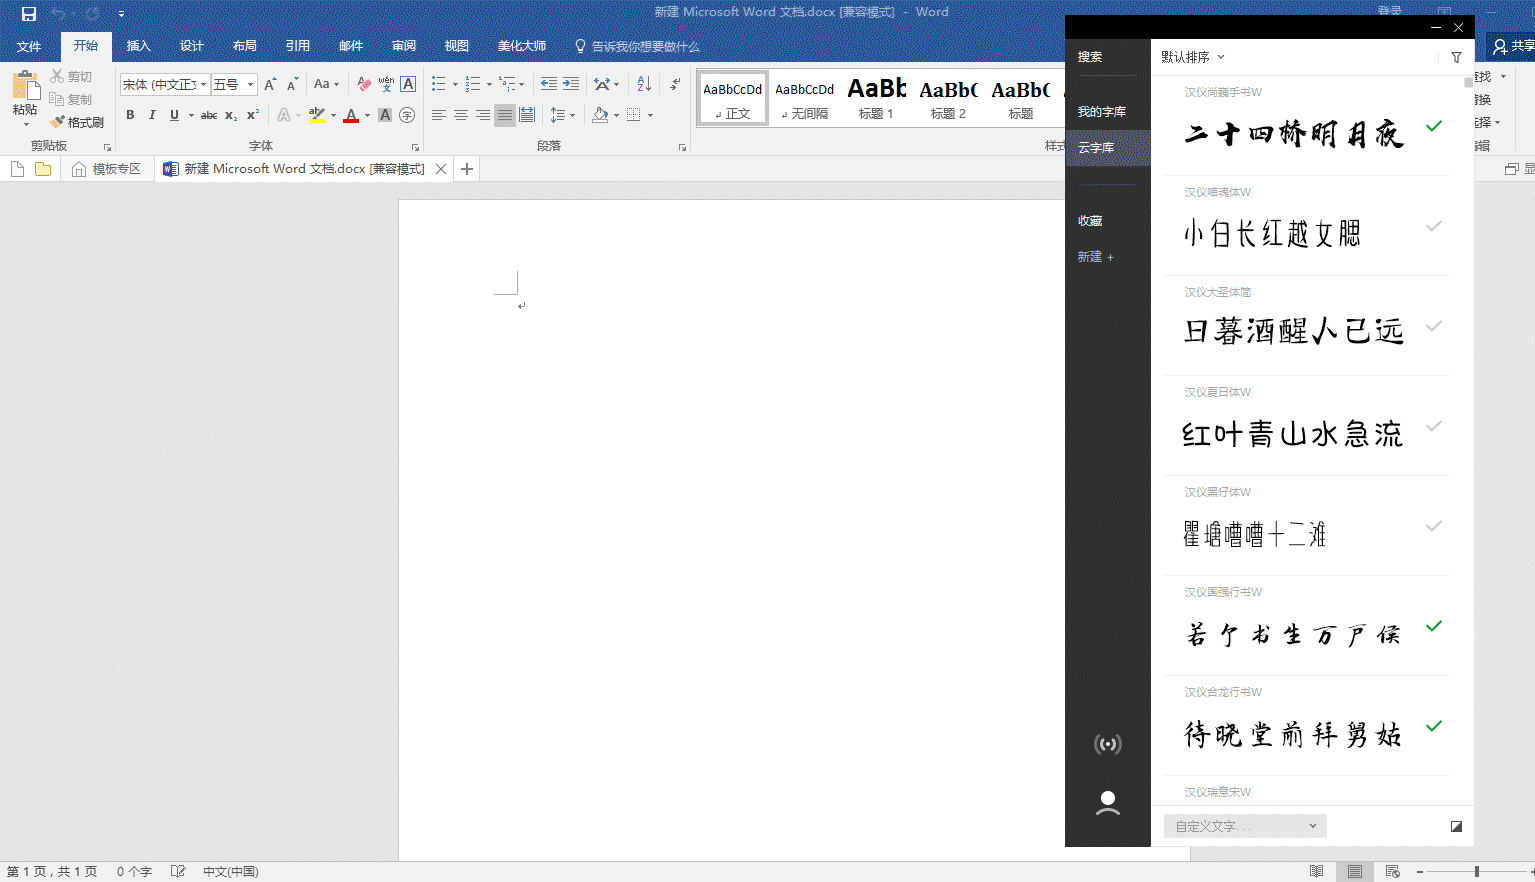Toggle the checkmark for 汉仪夏日体W font

tap(1434, 426)
